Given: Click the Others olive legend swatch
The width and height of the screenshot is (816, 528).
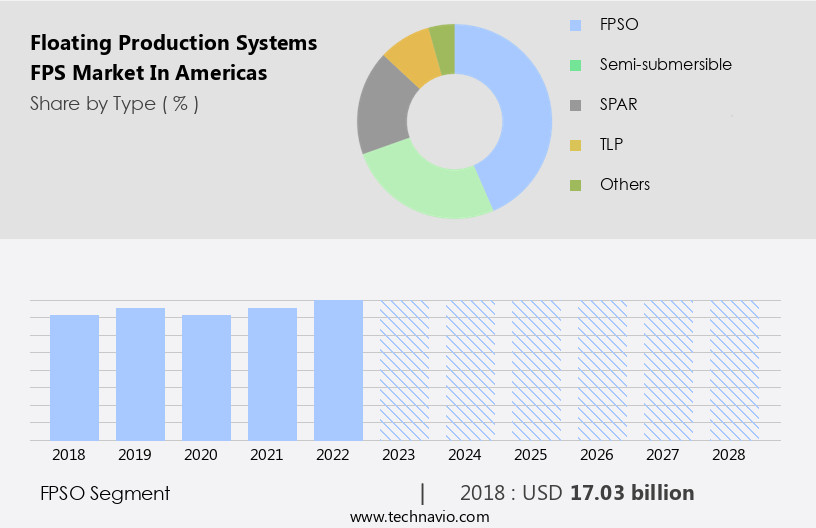Looking at the screenshot, I should tap(575, 185).
